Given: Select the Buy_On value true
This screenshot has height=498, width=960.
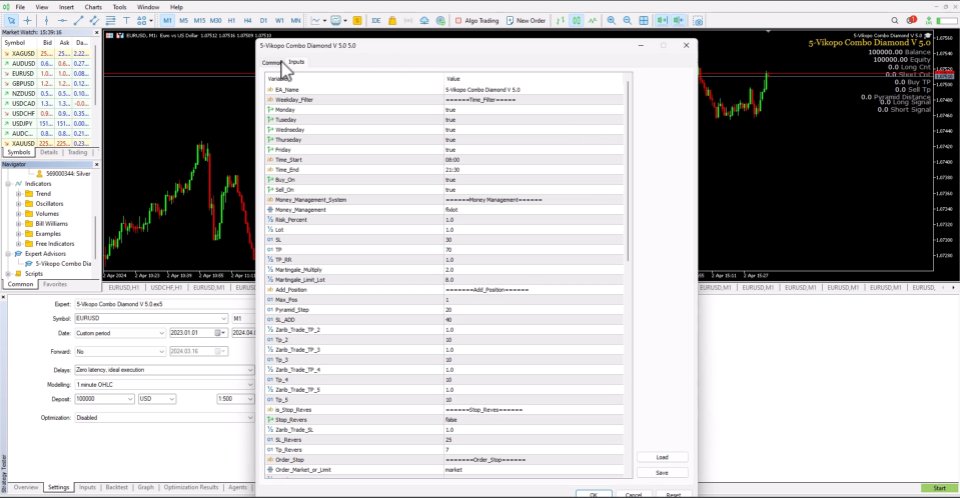Looking at the screenshot, I should 451,180.
